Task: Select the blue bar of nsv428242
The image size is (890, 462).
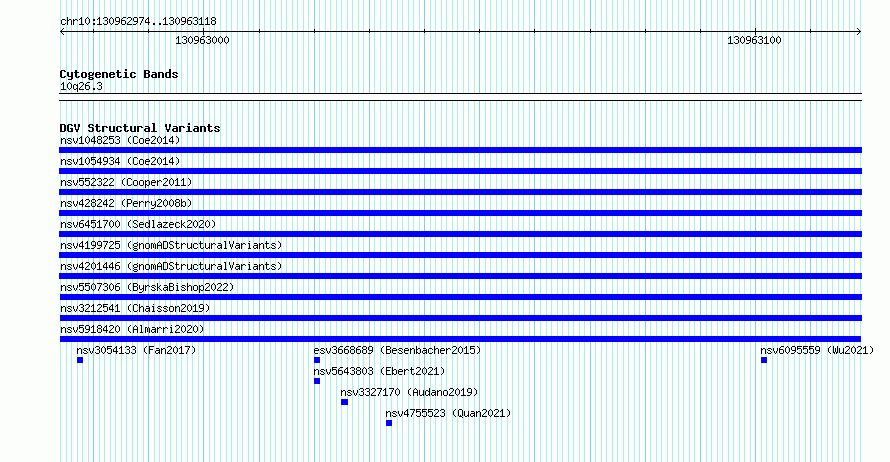Action: (460, 213)
